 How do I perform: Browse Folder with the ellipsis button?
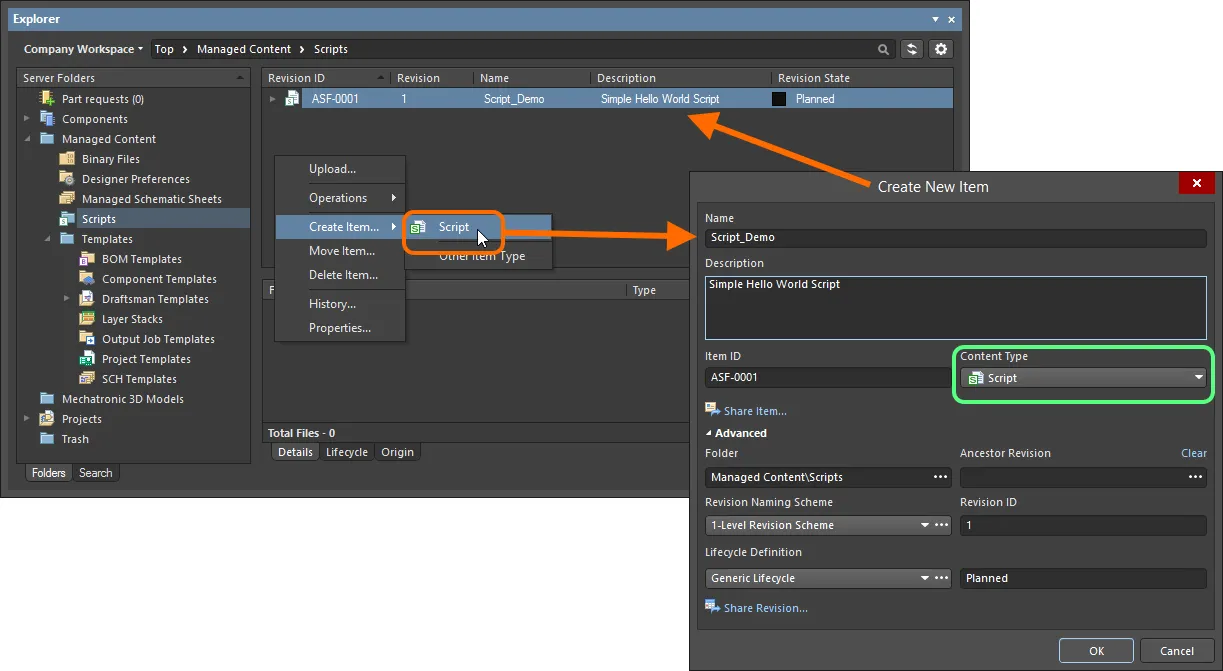(x=941, y=477)
